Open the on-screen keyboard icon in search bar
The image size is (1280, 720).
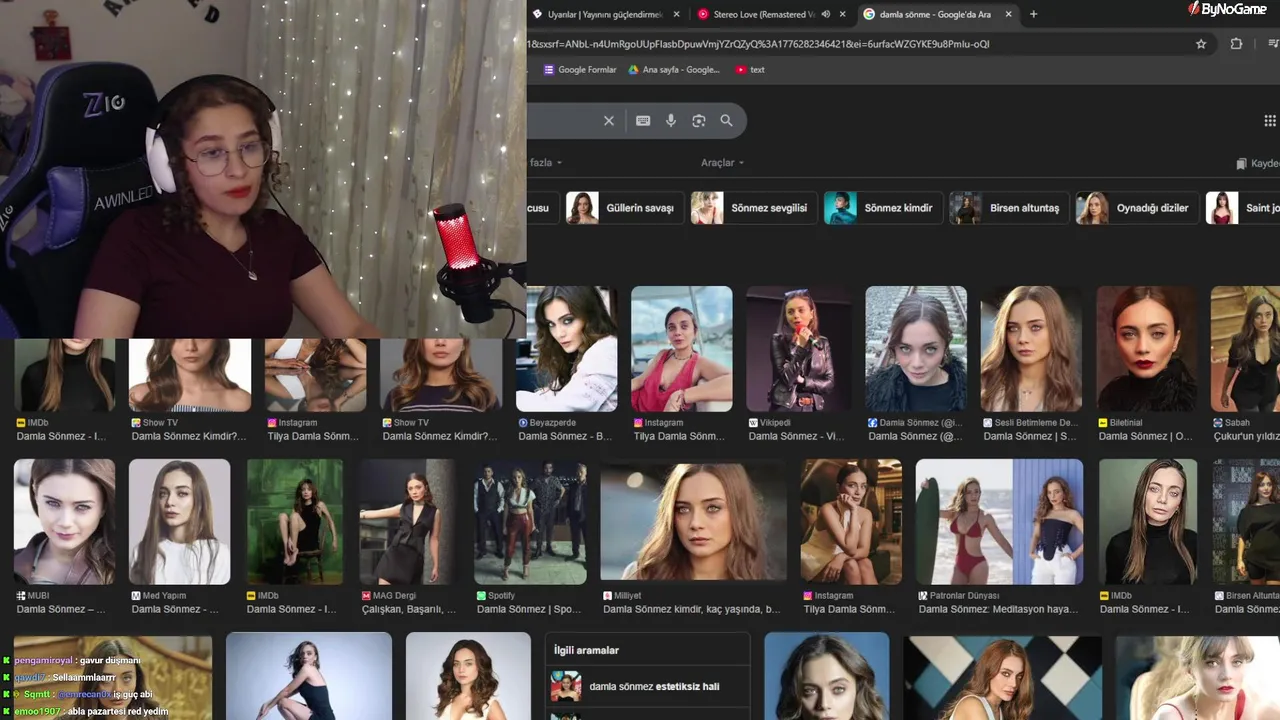tap(643, 121)
